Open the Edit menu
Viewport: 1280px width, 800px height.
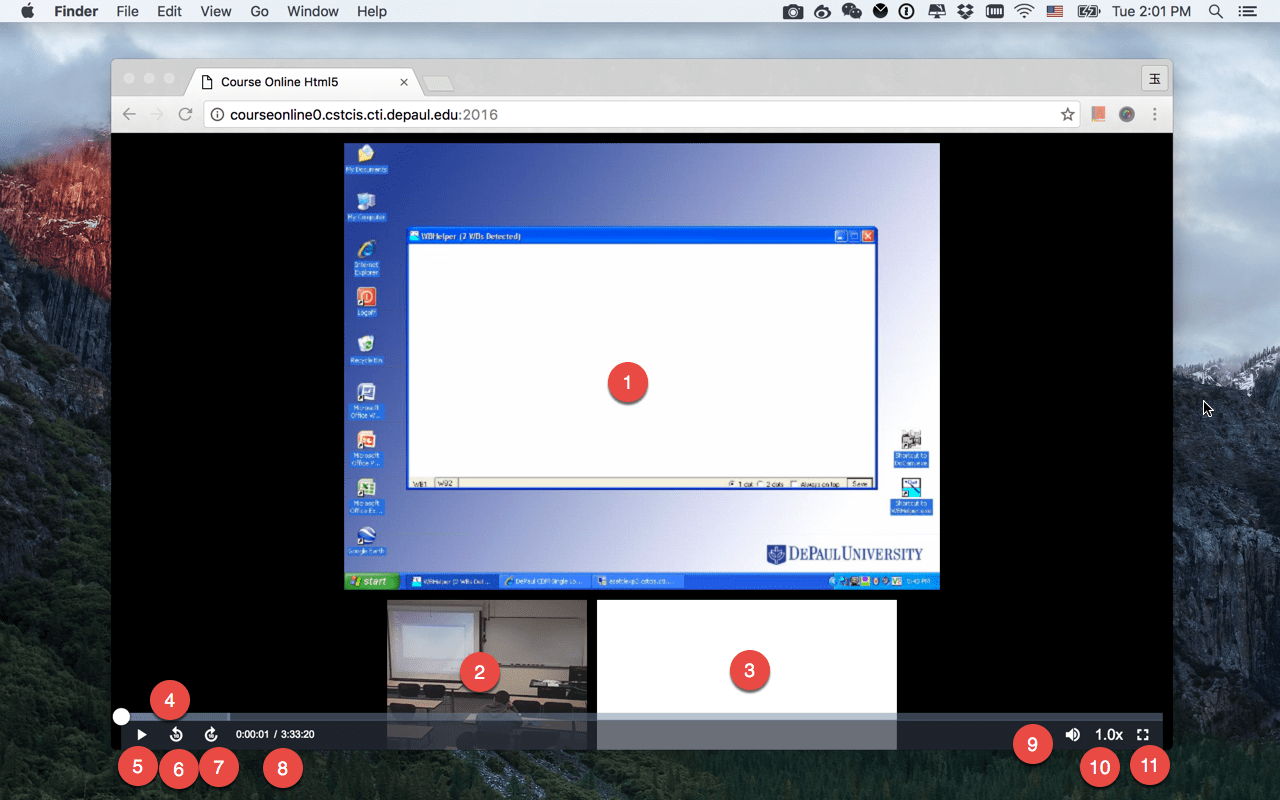click(x=169, y=11)
